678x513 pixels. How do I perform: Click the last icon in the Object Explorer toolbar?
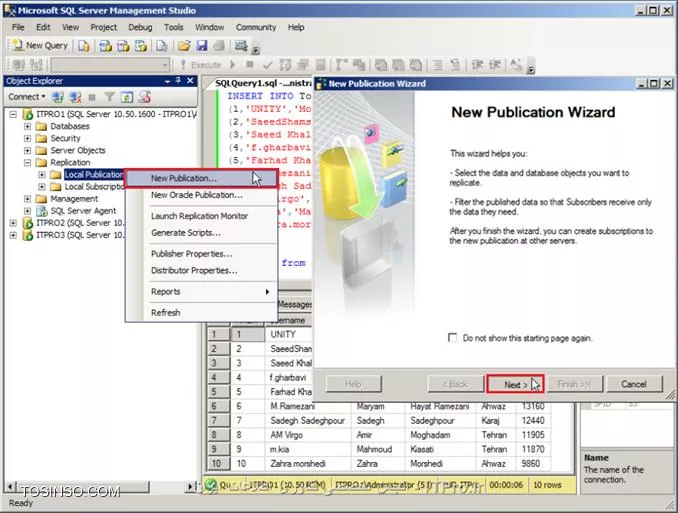(144, 97)
